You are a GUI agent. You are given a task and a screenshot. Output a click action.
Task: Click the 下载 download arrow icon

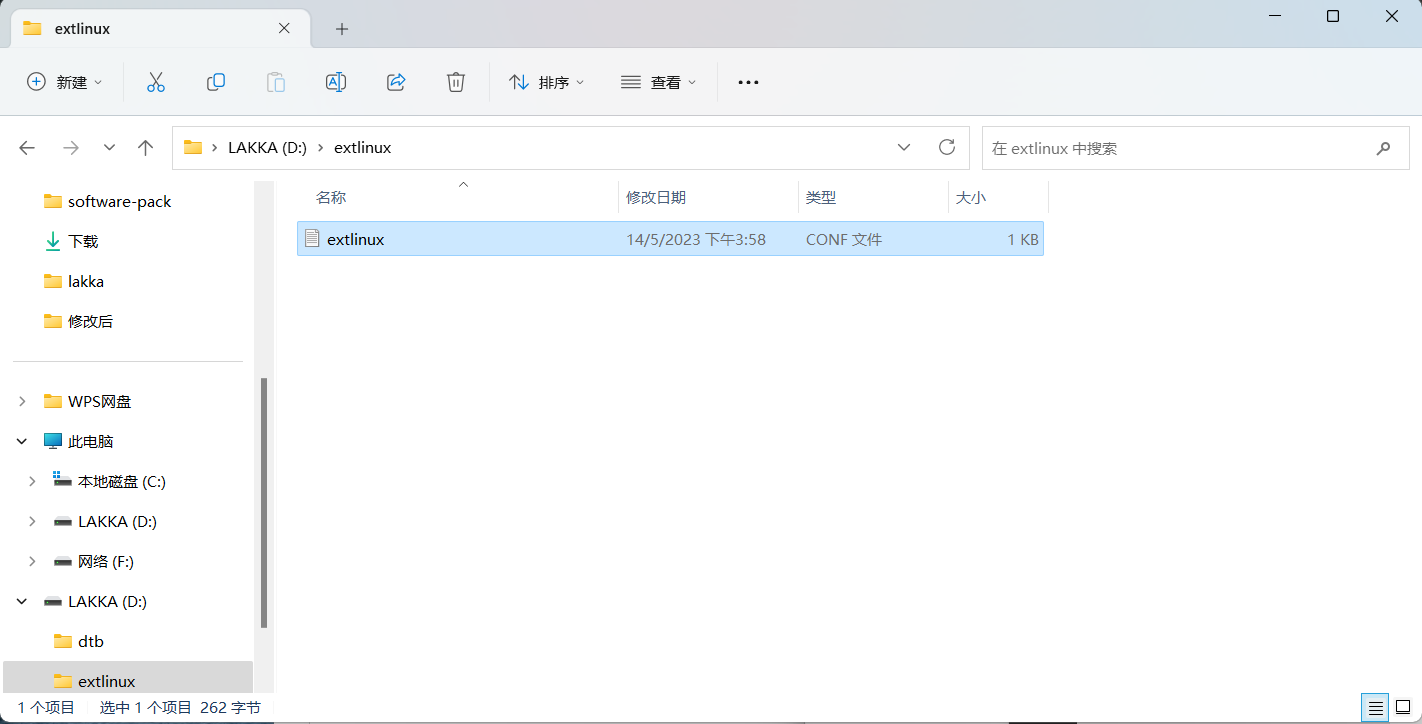tap(53, 241)
